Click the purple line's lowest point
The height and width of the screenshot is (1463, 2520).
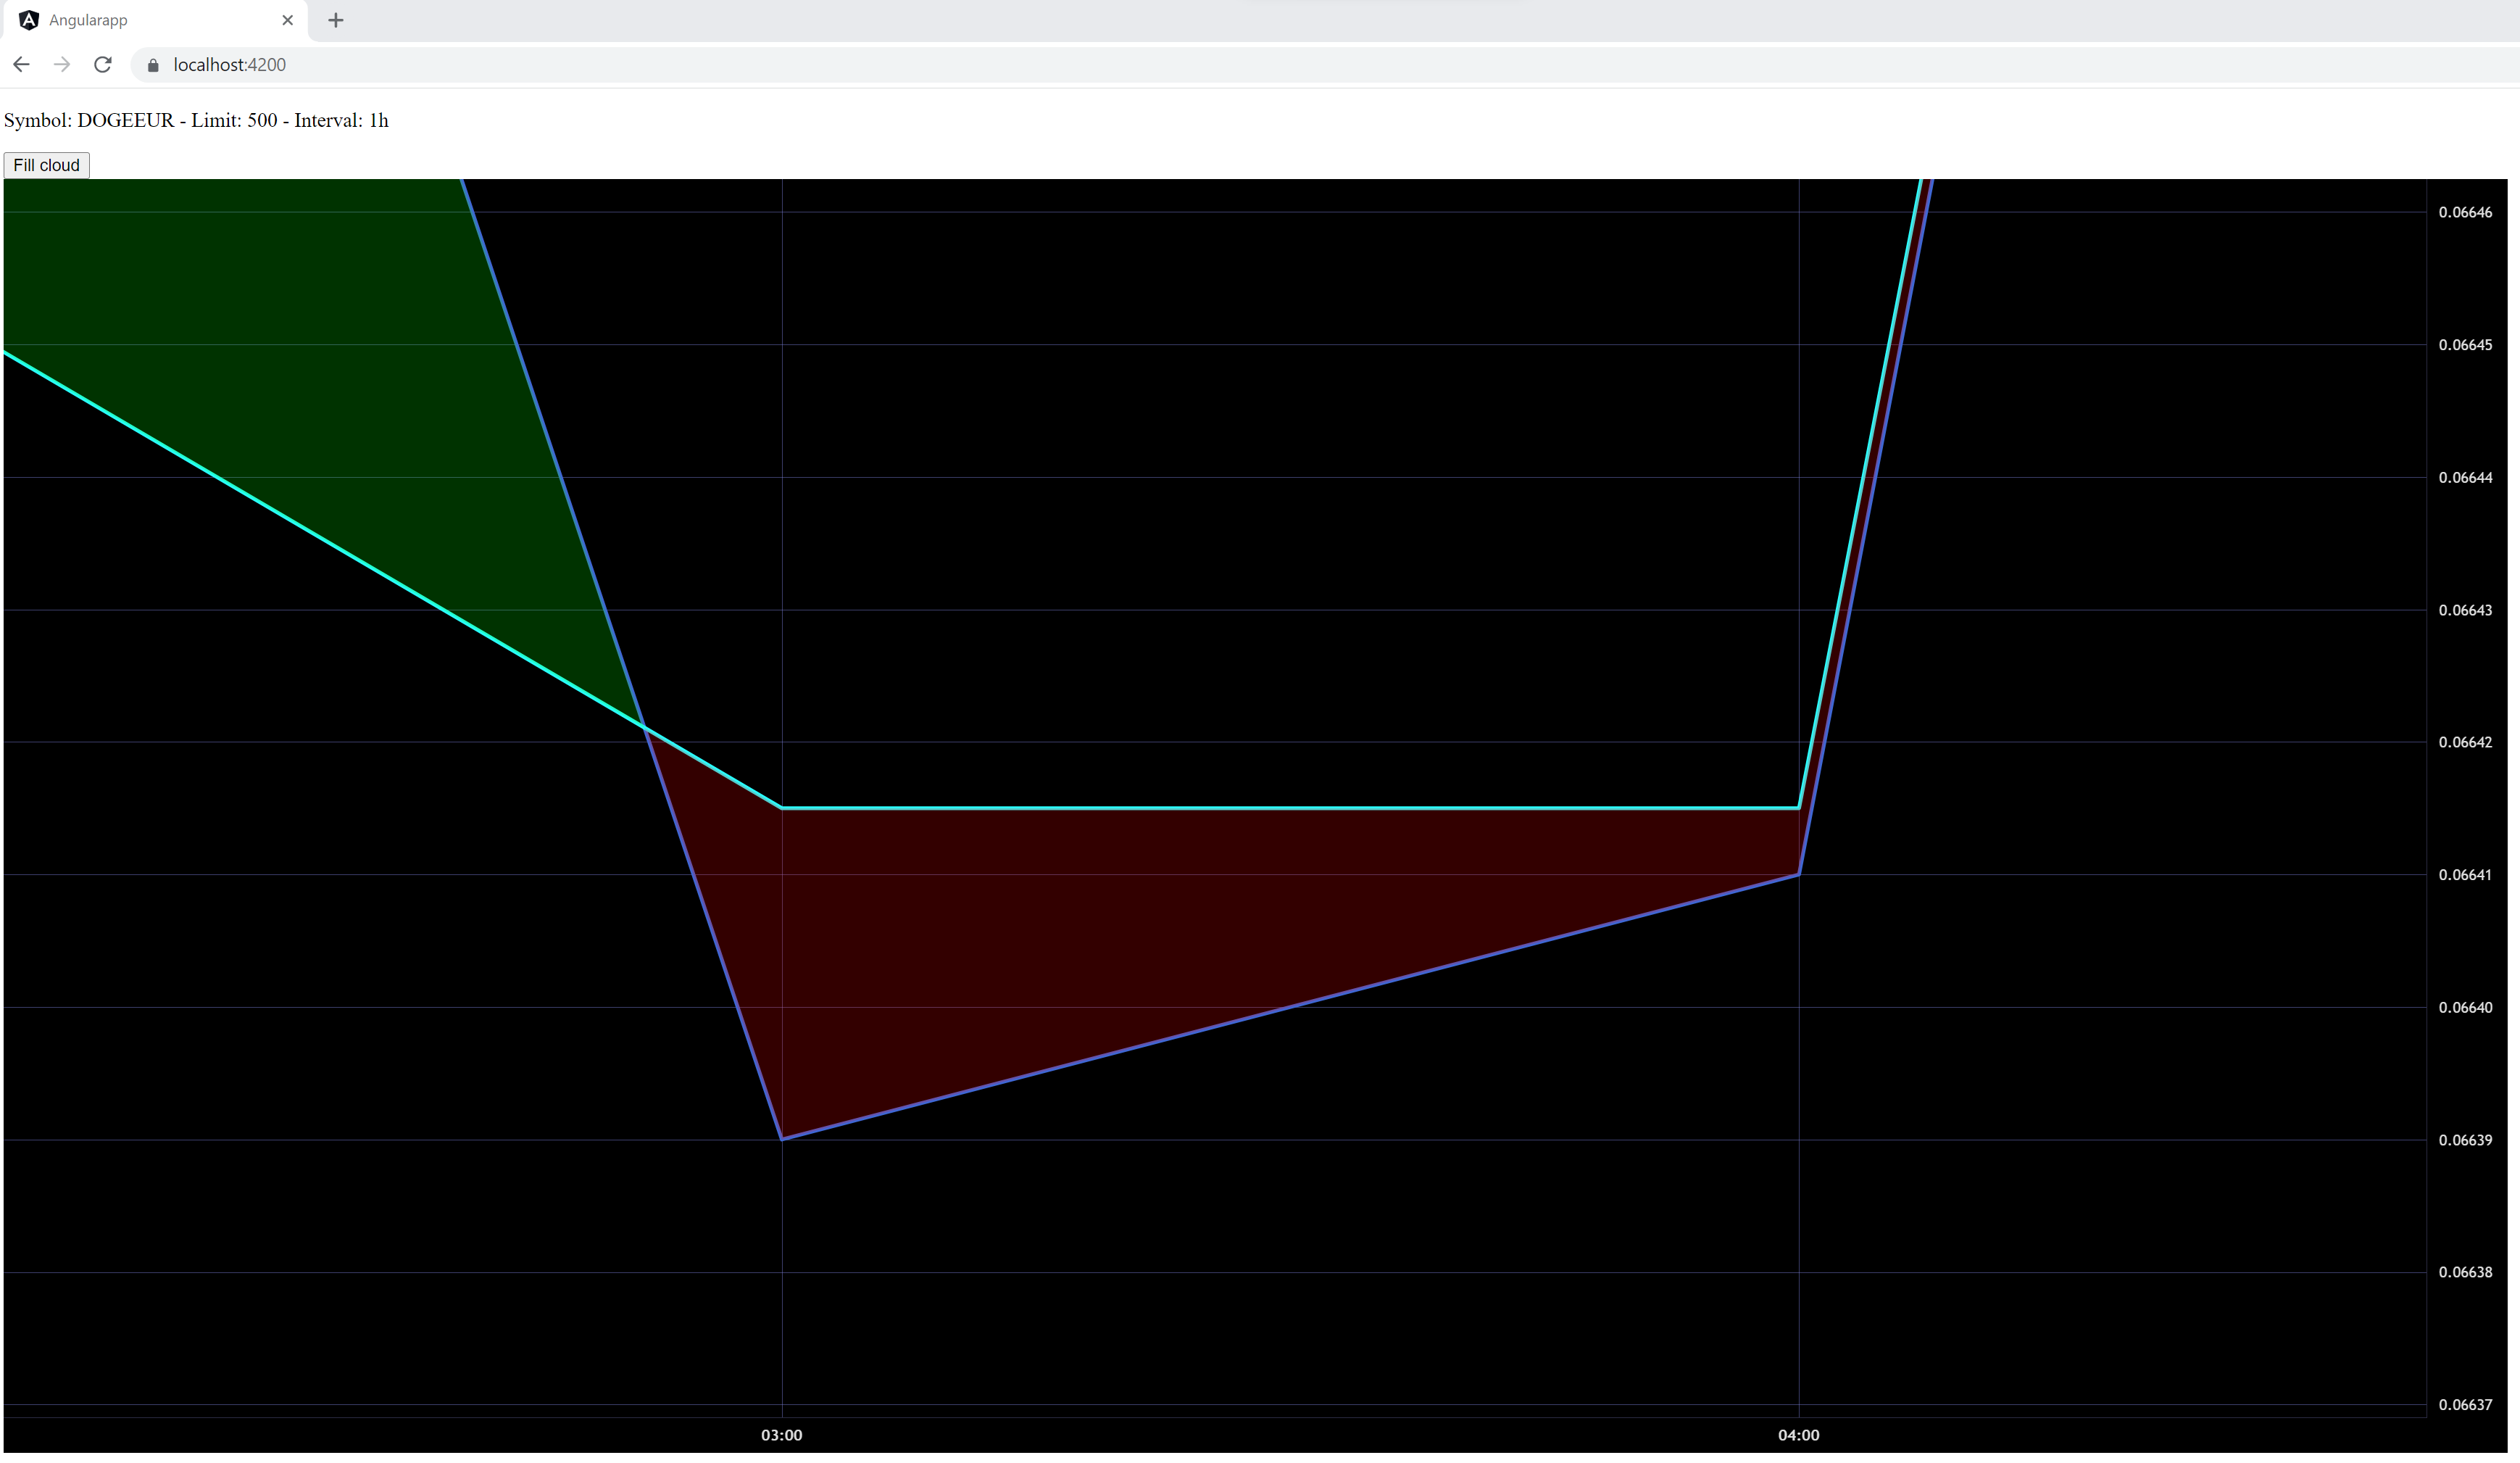tap(782, 1139)
